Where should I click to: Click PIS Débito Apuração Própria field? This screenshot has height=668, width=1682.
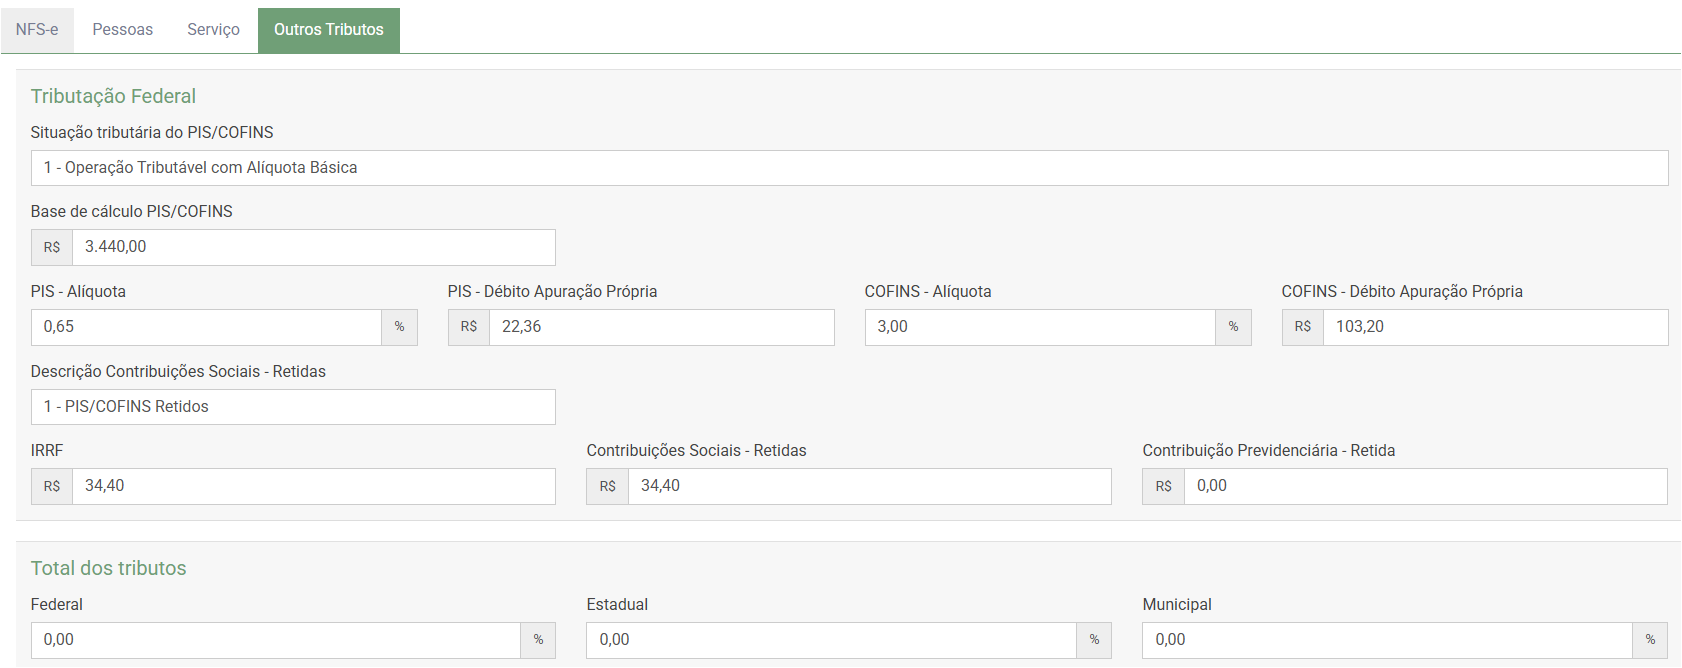point(660,327)
